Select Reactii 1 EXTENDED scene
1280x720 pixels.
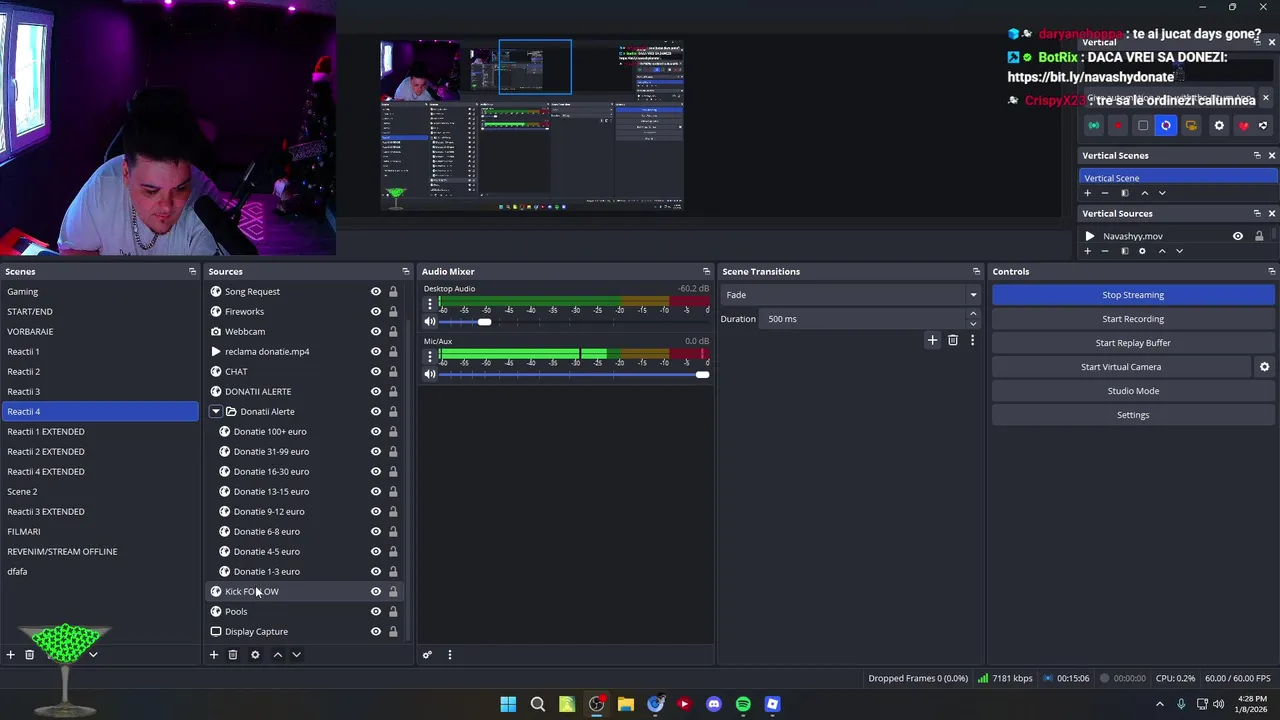(x=100, y=431)
